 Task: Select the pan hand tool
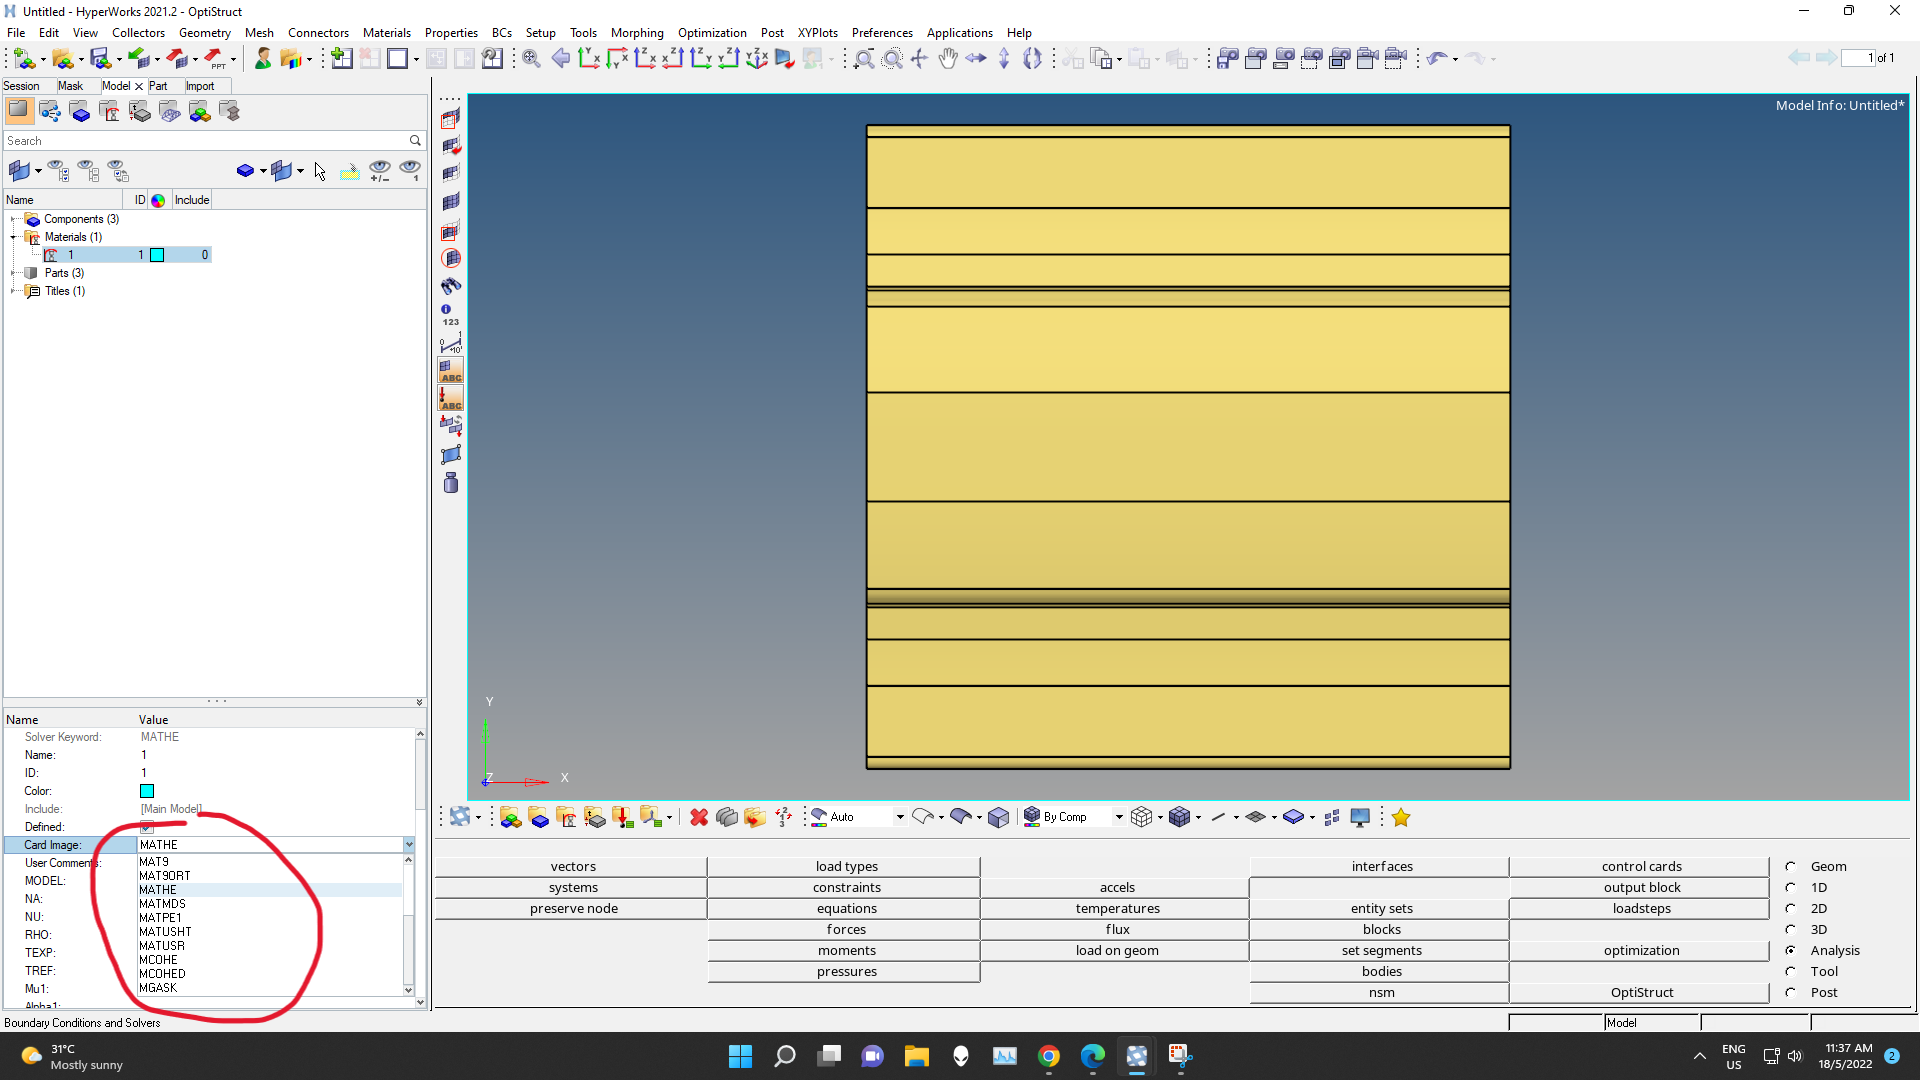coord(948,58)
